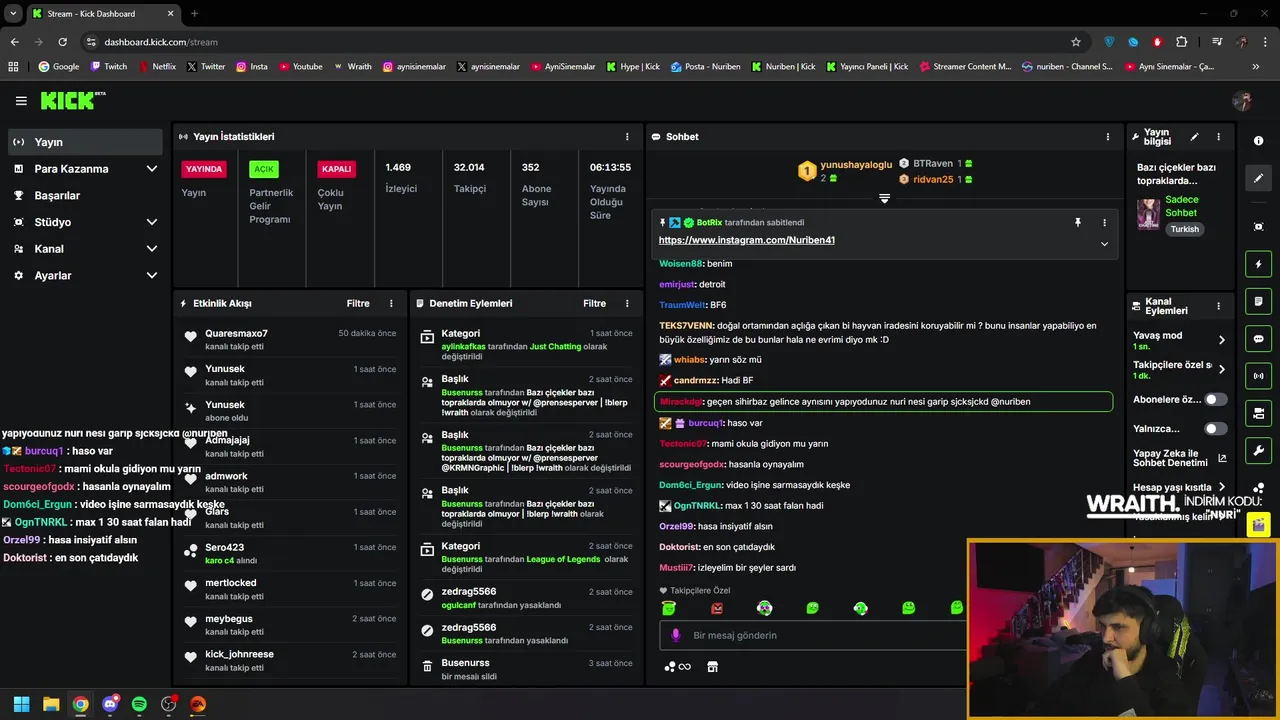Click the microphone icon in message box

pos(675,635)
